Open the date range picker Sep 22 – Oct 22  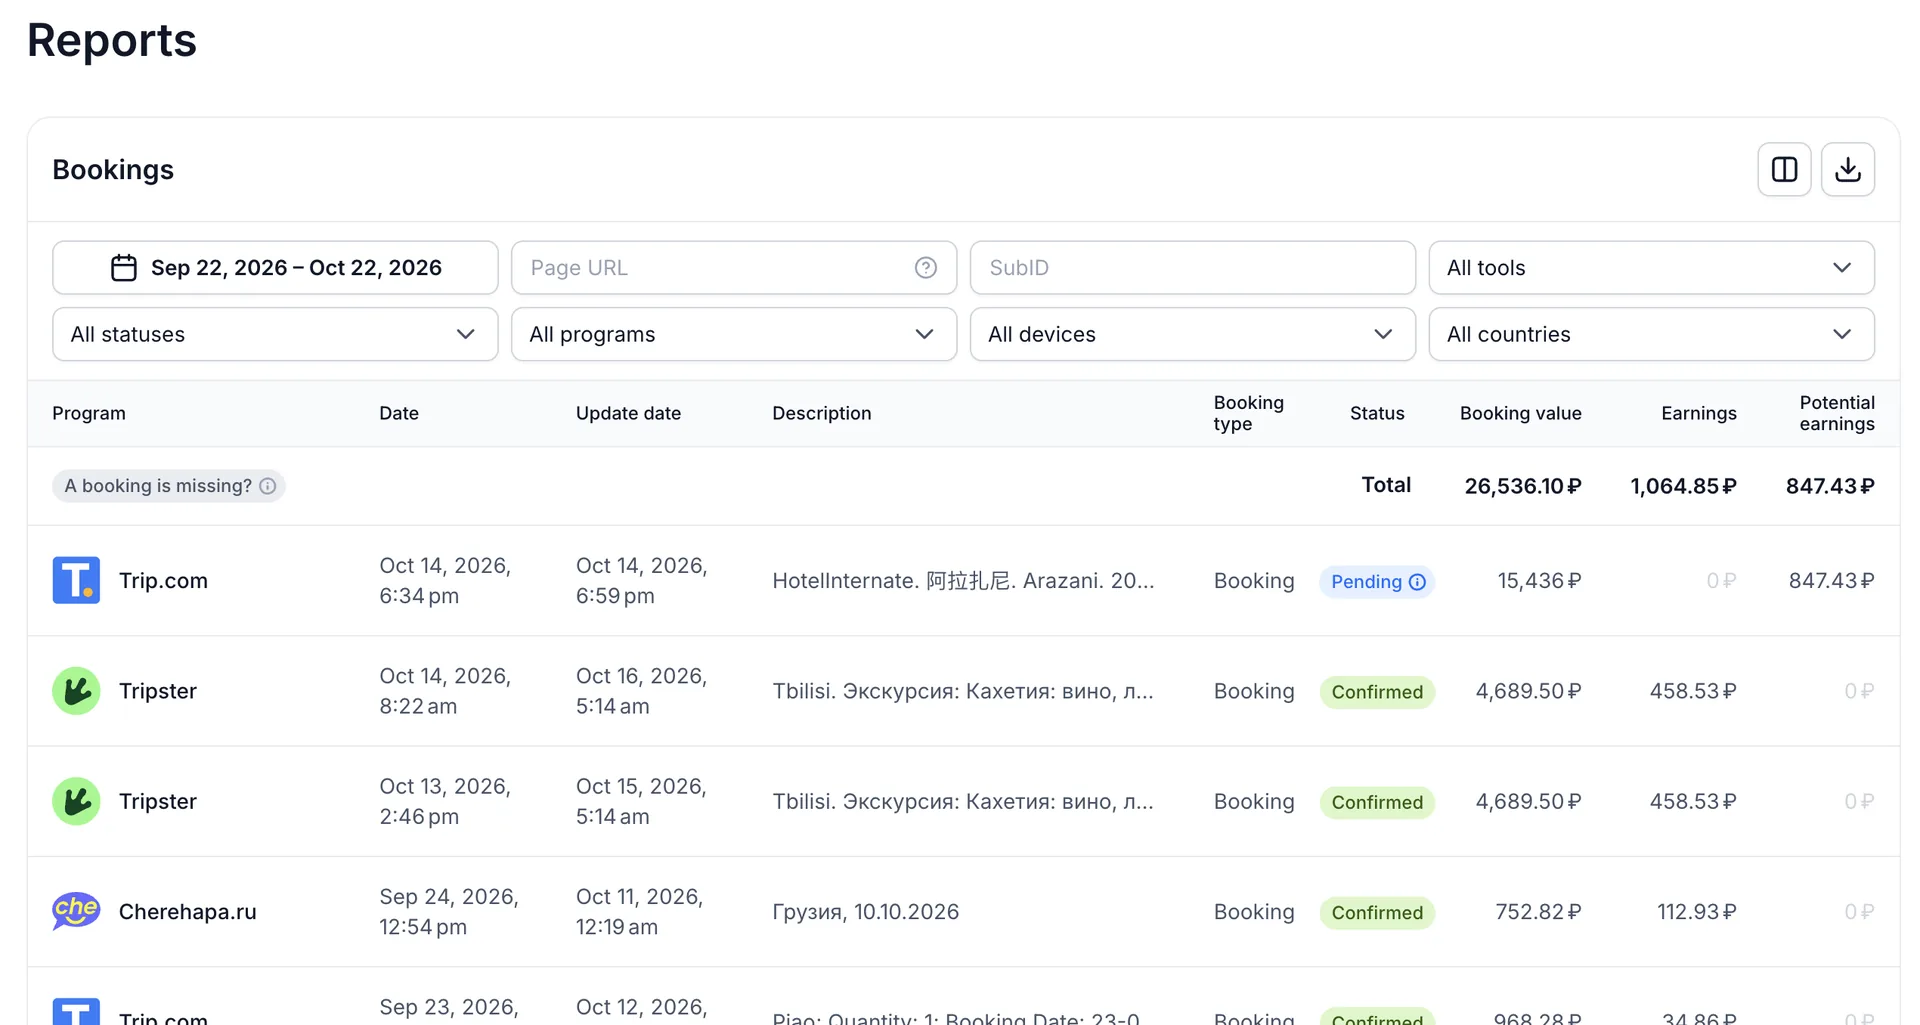click(x=275, y=268)
